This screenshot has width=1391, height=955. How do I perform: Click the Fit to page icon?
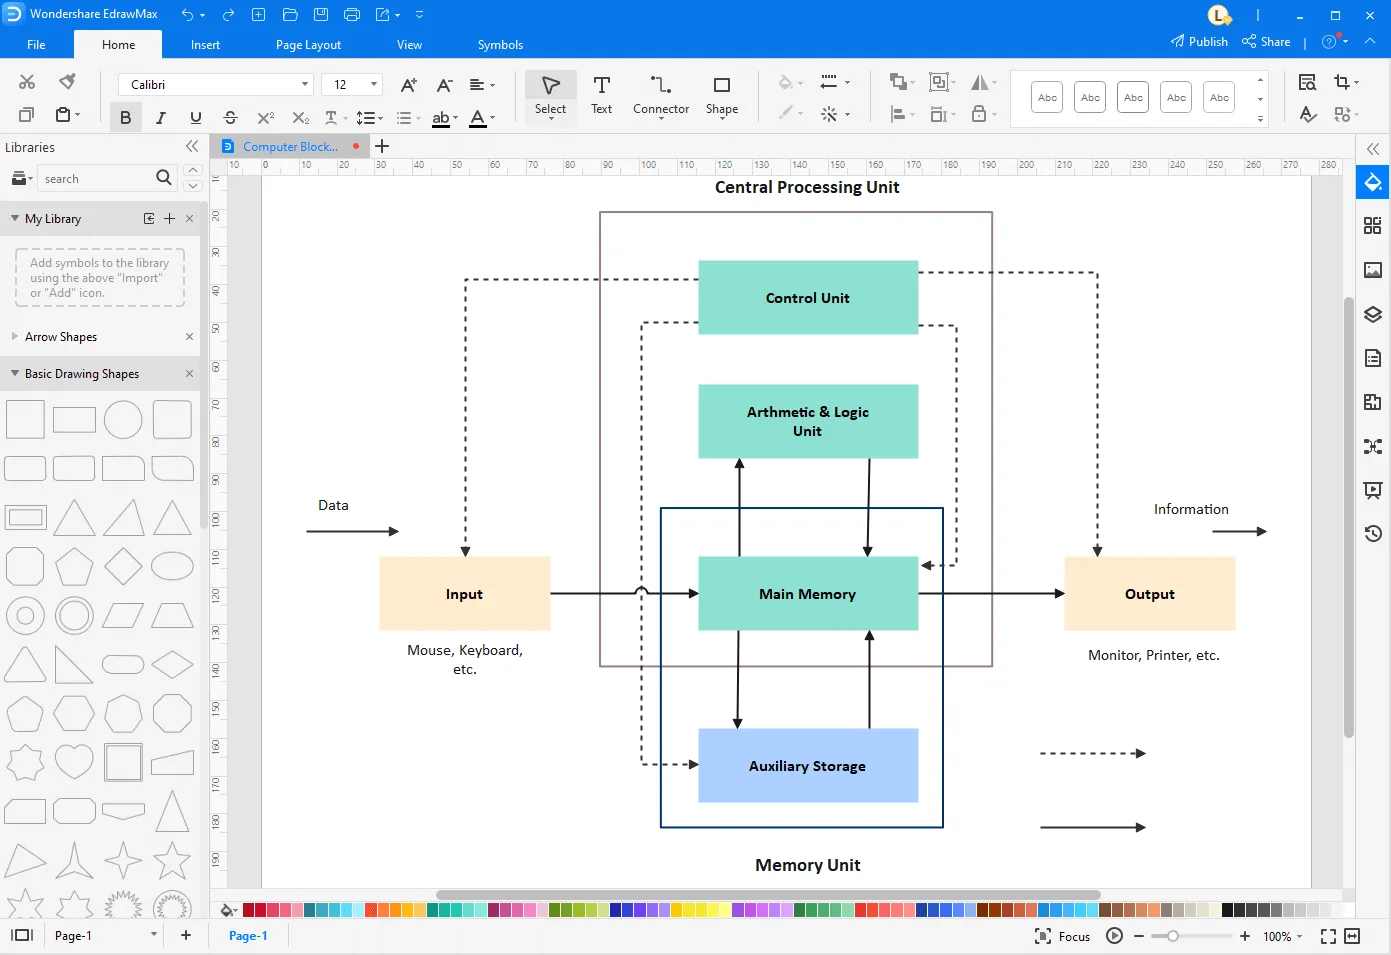(1328, 936)
